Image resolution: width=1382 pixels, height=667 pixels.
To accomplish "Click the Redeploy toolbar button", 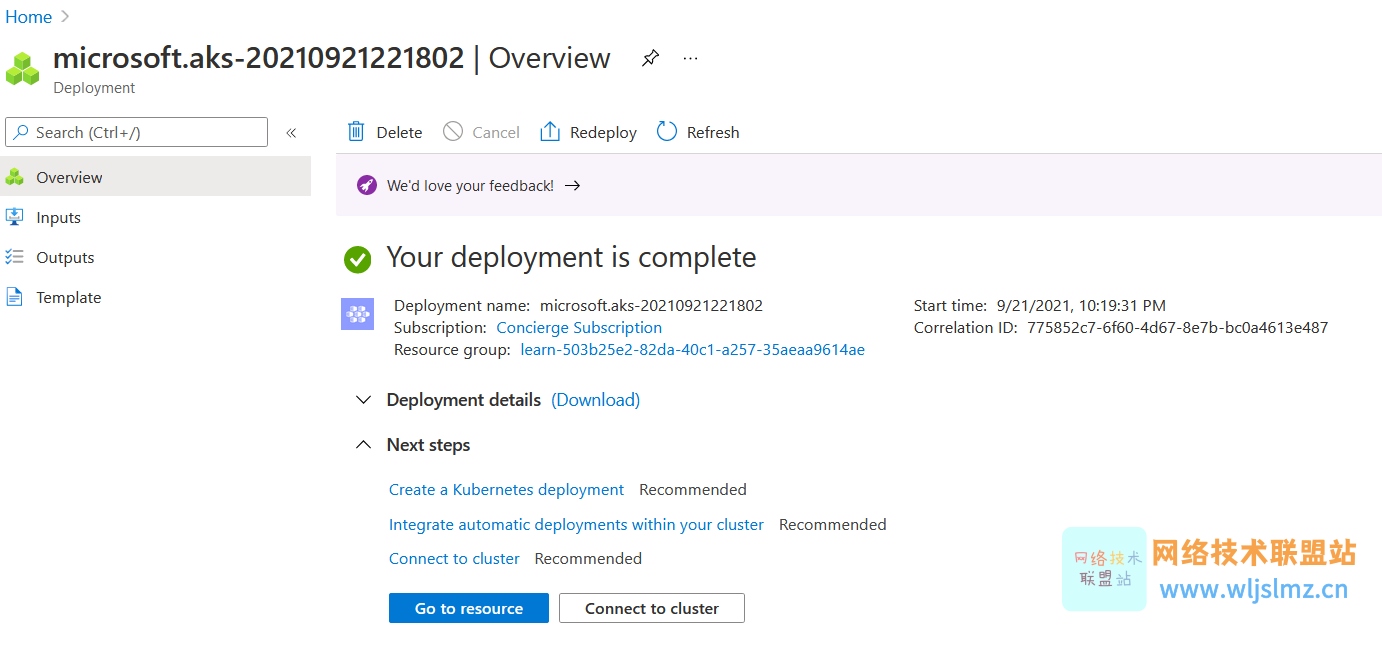I will click(x=588, y=132).
